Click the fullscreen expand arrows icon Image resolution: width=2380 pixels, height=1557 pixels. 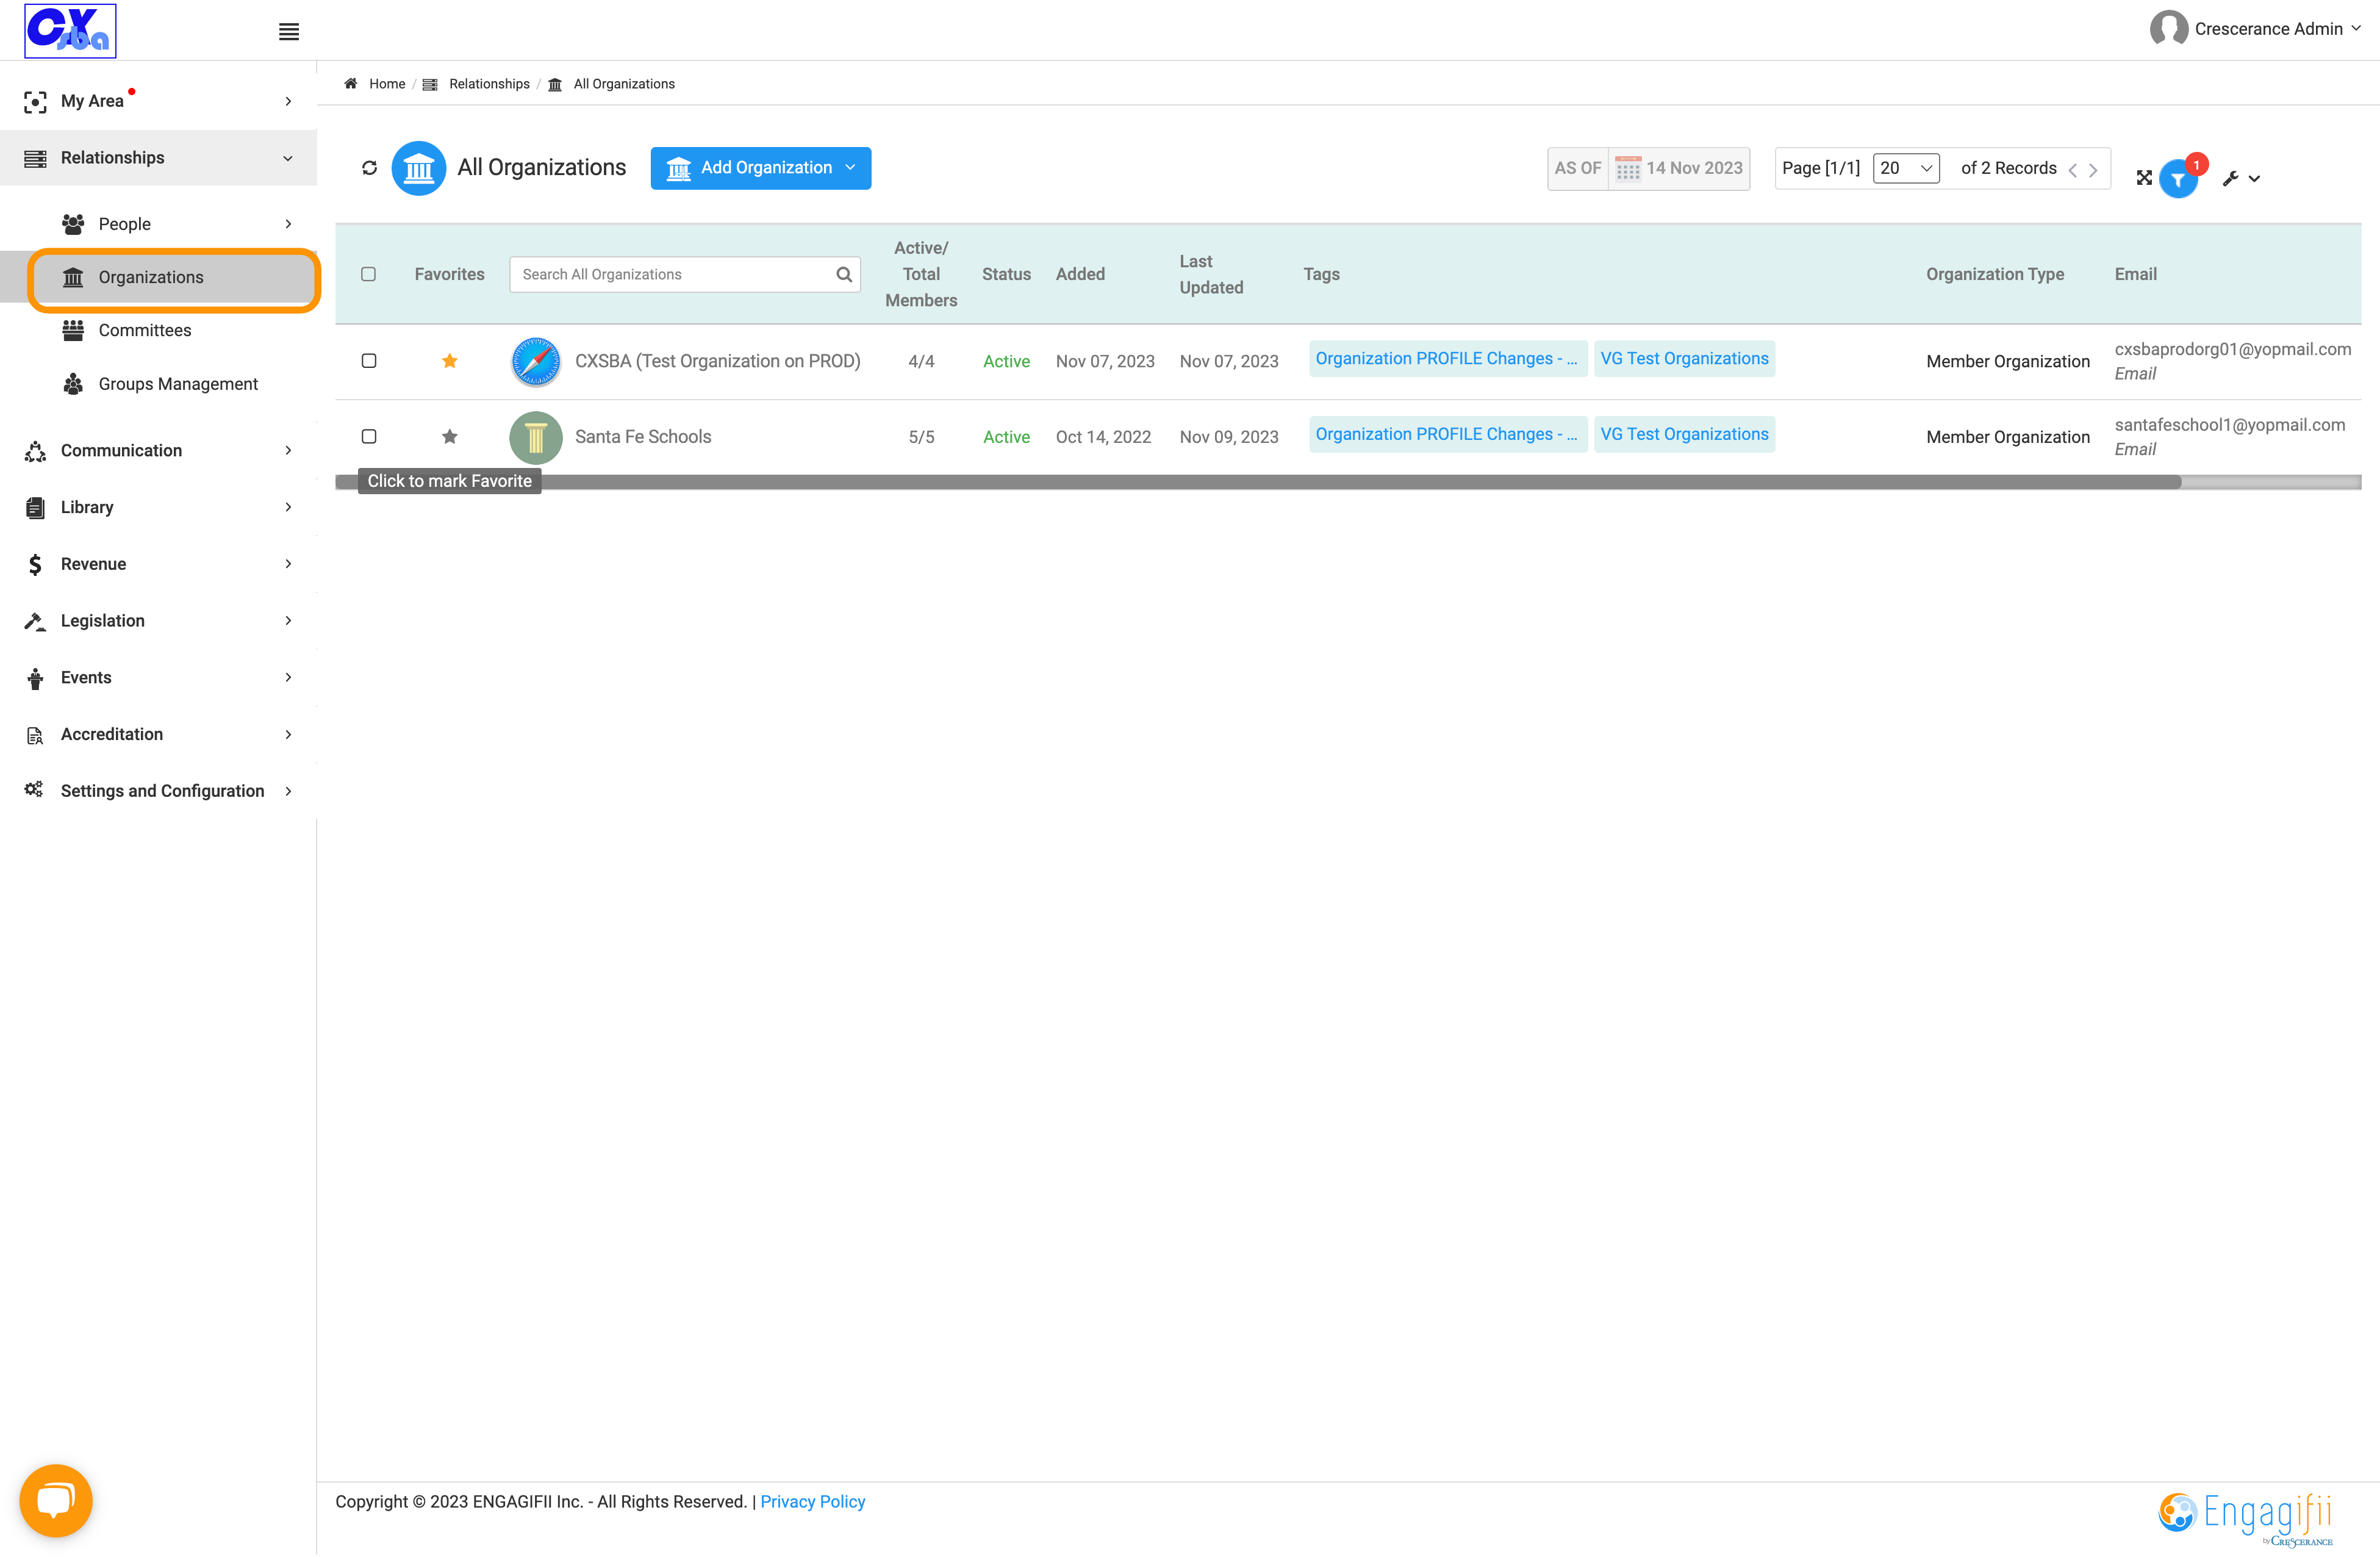[x=2144, y=178]
